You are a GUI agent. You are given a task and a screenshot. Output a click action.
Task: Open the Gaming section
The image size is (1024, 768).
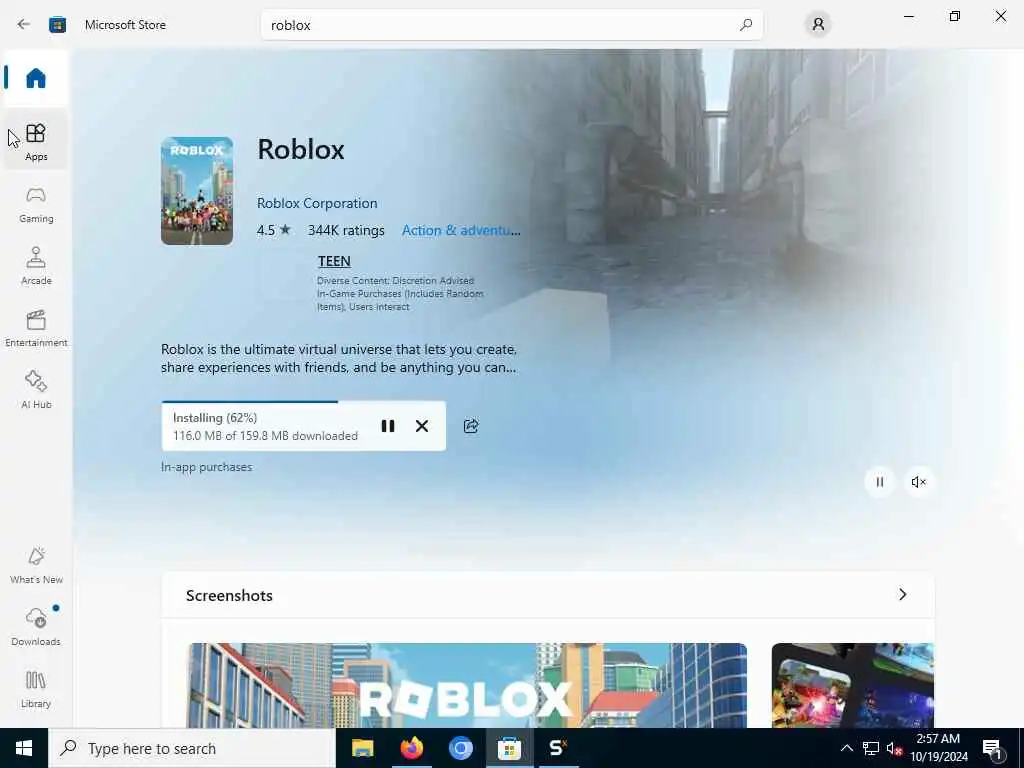36,204
